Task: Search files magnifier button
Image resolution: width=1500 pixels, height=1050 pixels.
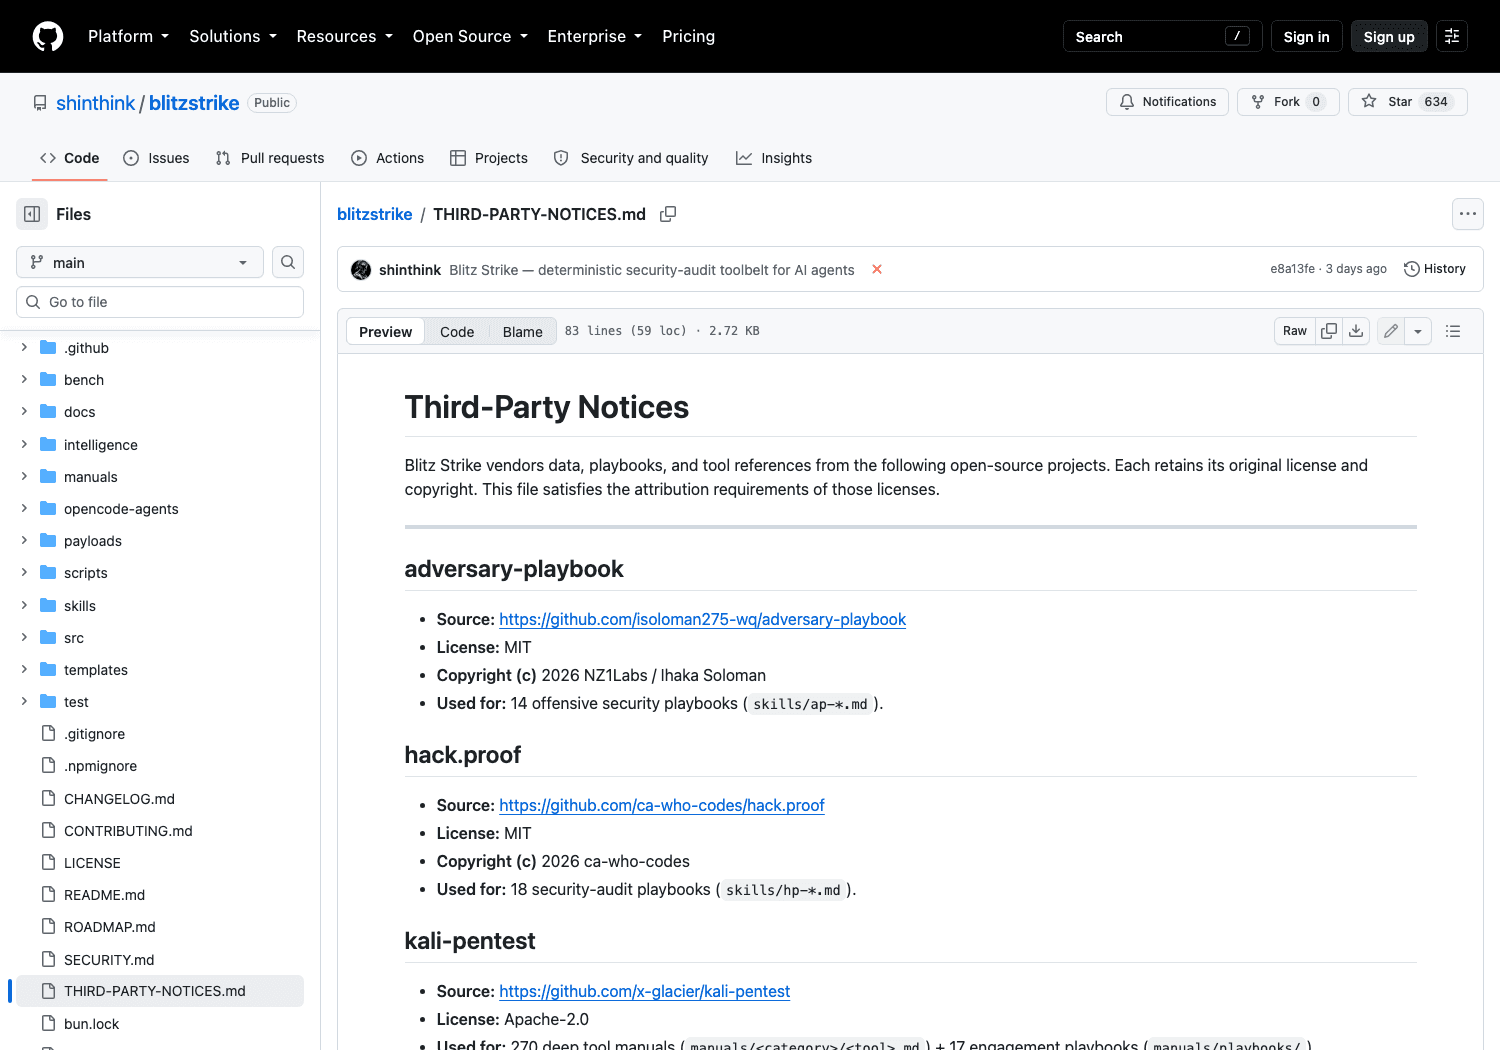Action: coord(288,262)
